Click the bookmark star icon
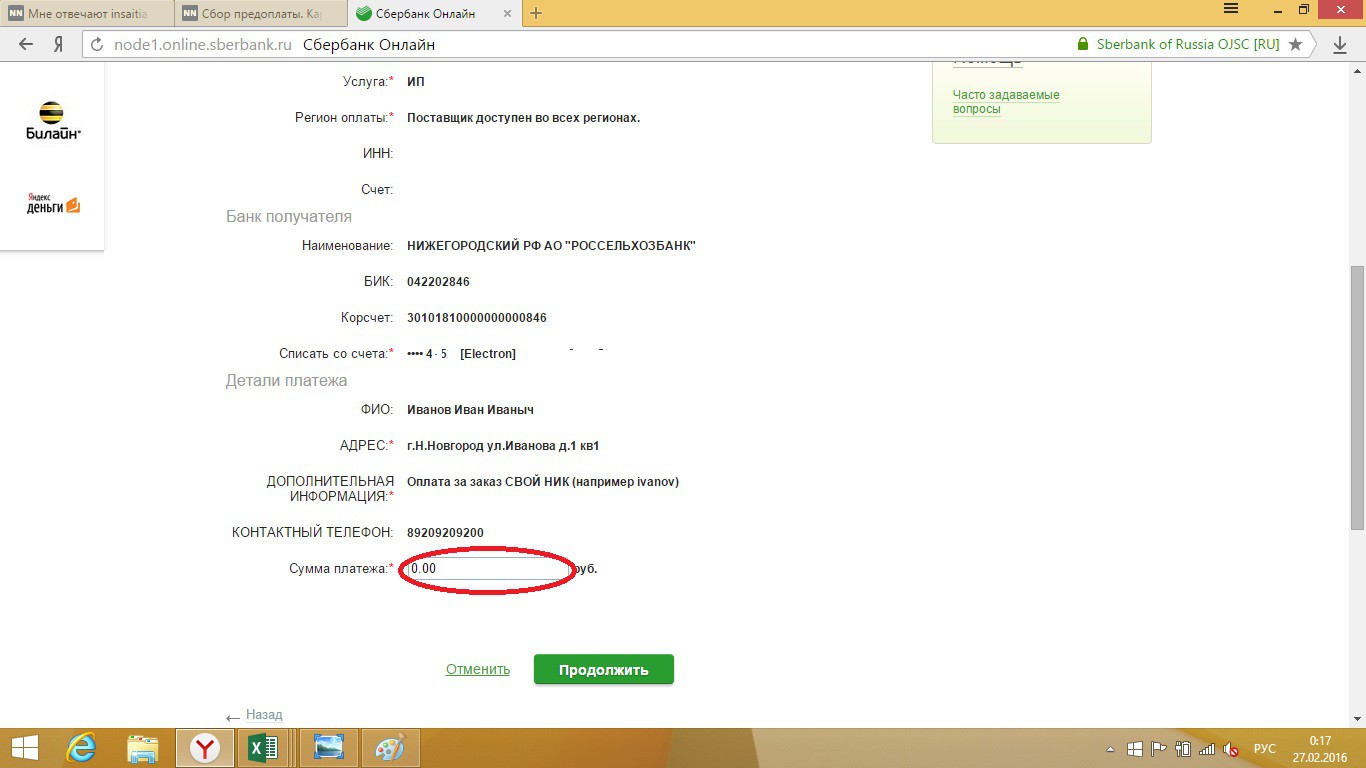Viewport: 1366px width, 768px height. click(x=1296, y=44)
